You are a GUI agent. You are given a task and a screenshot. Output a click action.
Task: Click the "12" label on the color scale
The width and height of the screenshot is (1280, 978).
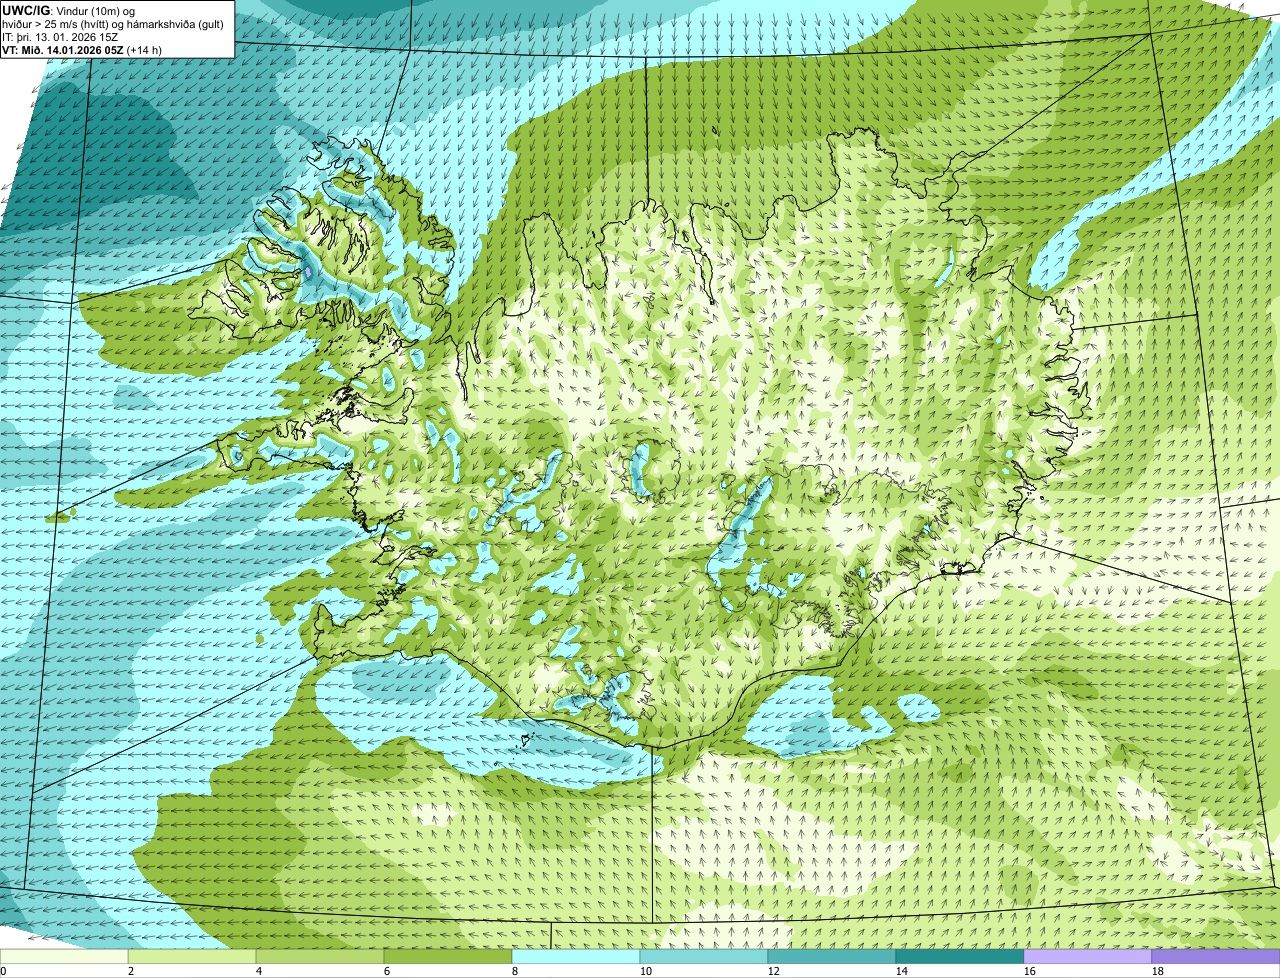click(774, 971)
